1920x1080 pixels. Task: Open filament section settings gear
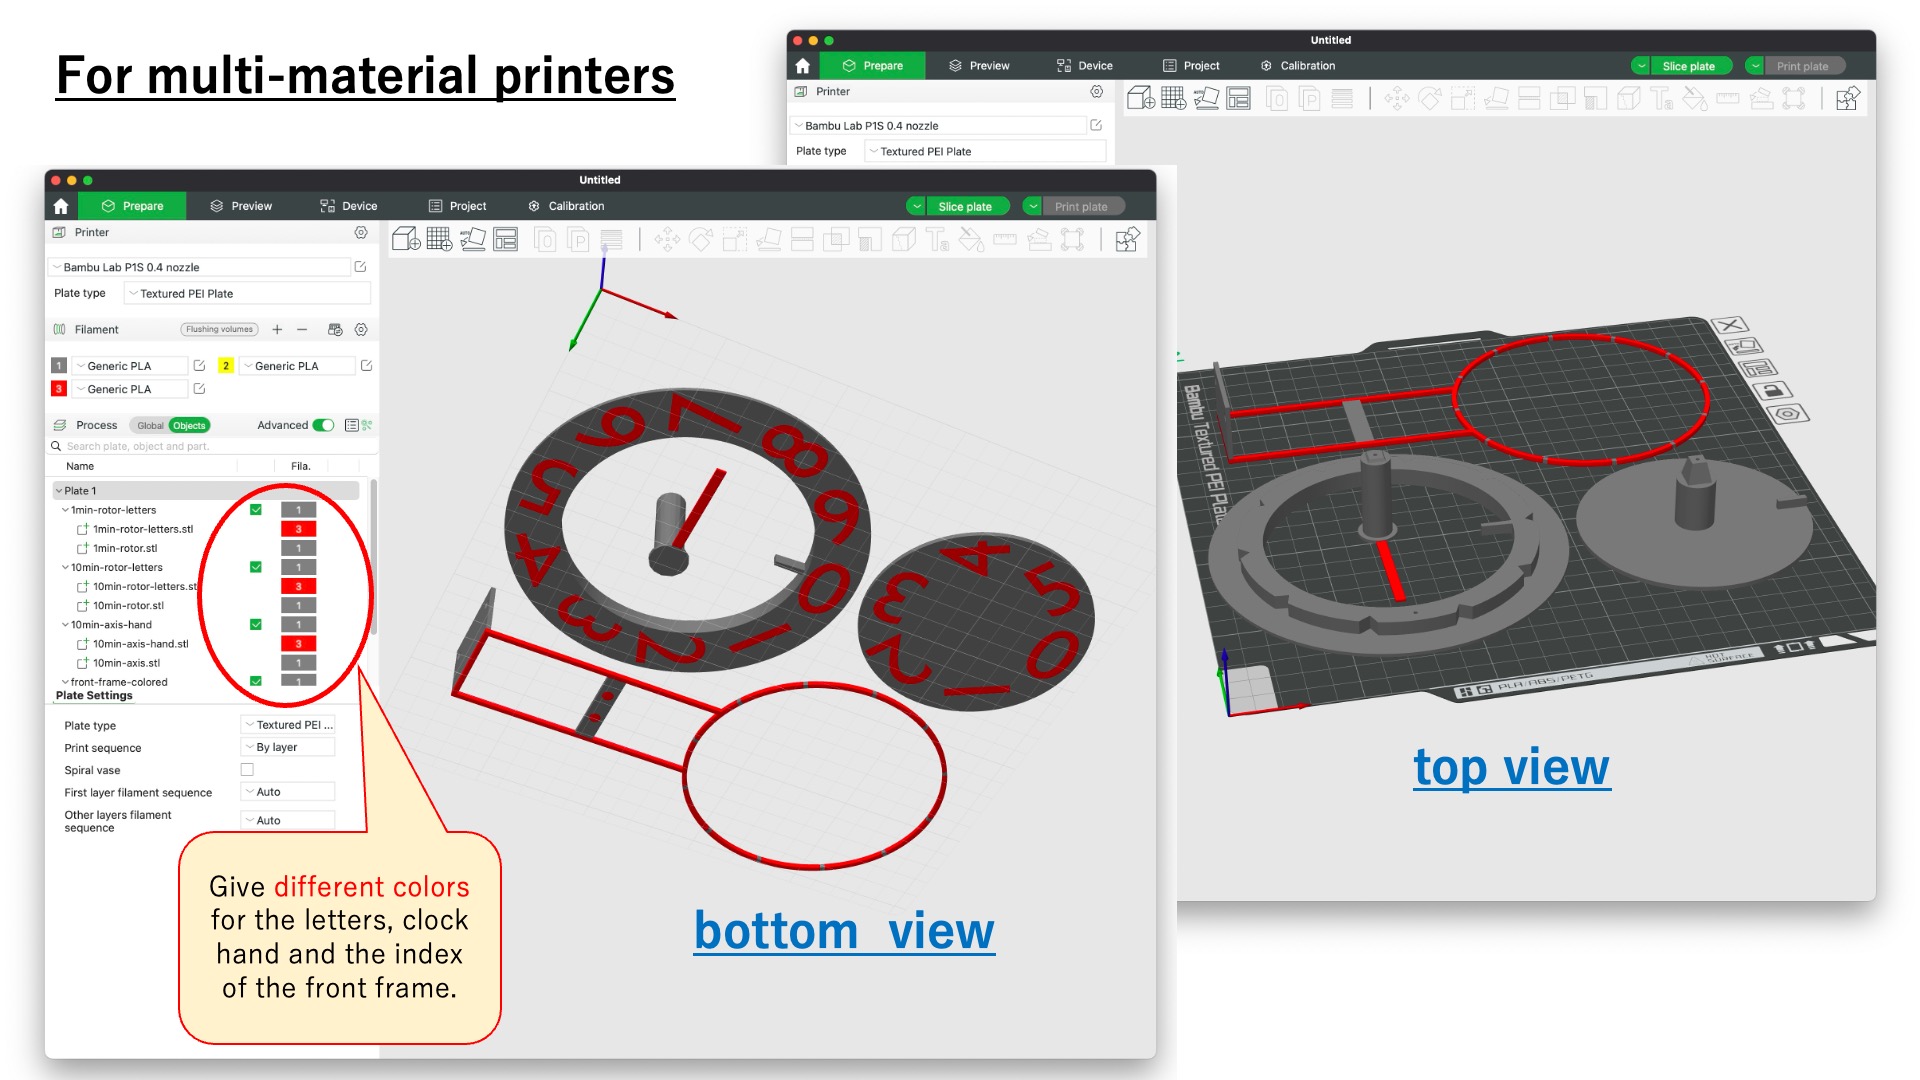tap(361, 330)
